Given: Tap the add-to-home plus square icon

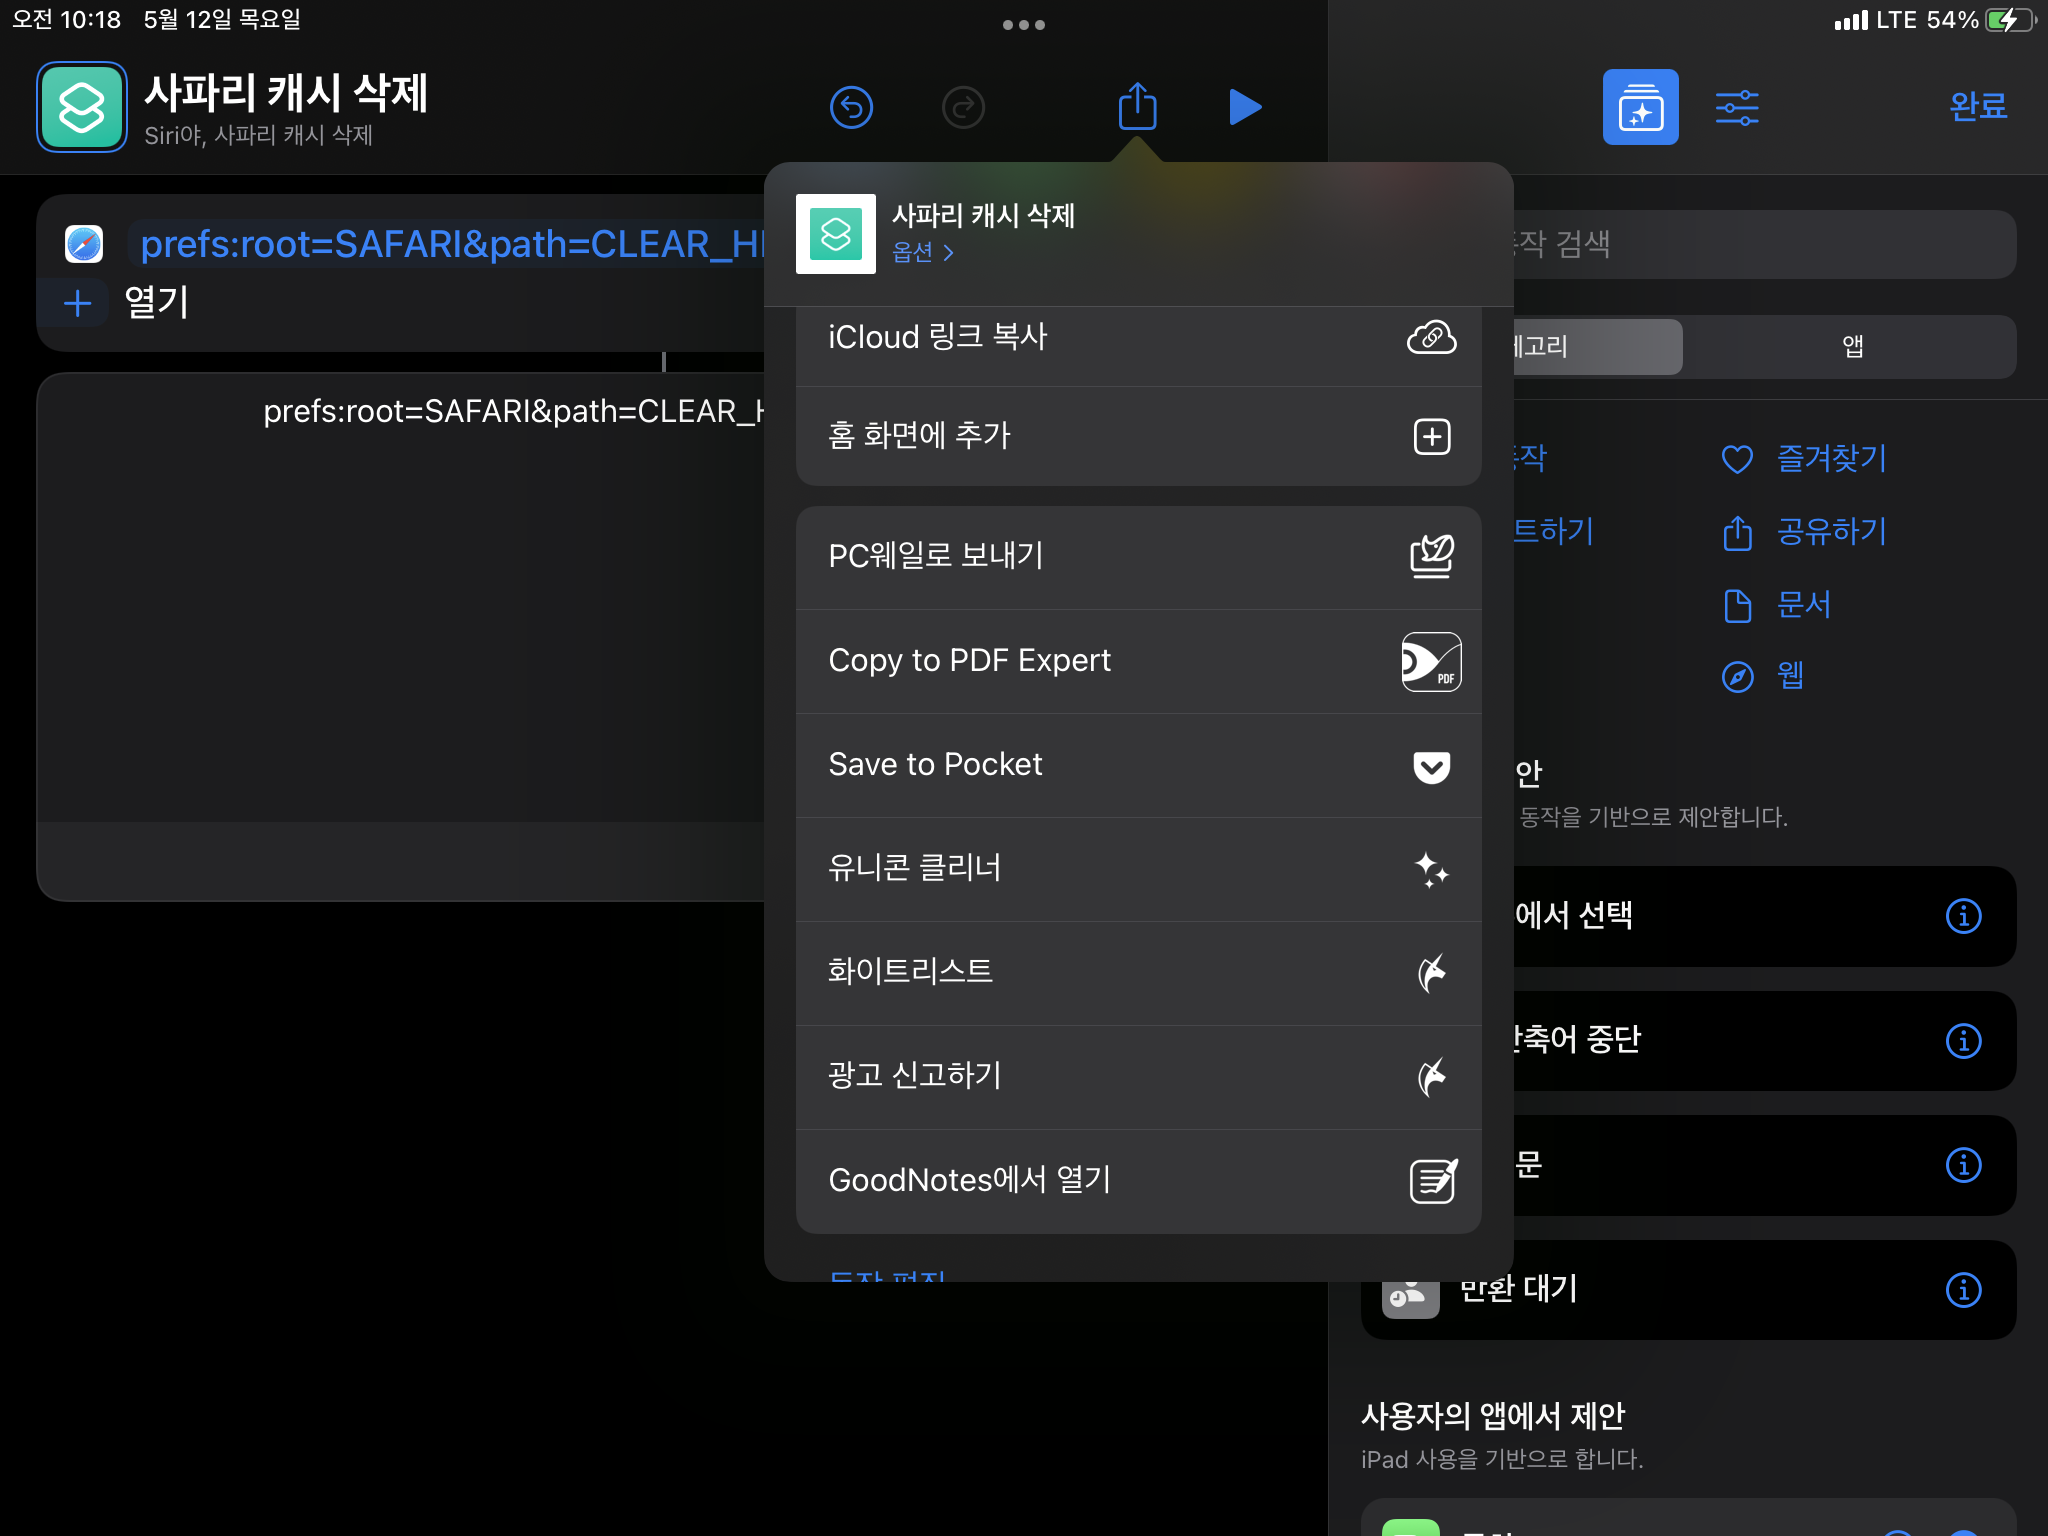Looking at the screenshot, I should [x=1432, y=437].
